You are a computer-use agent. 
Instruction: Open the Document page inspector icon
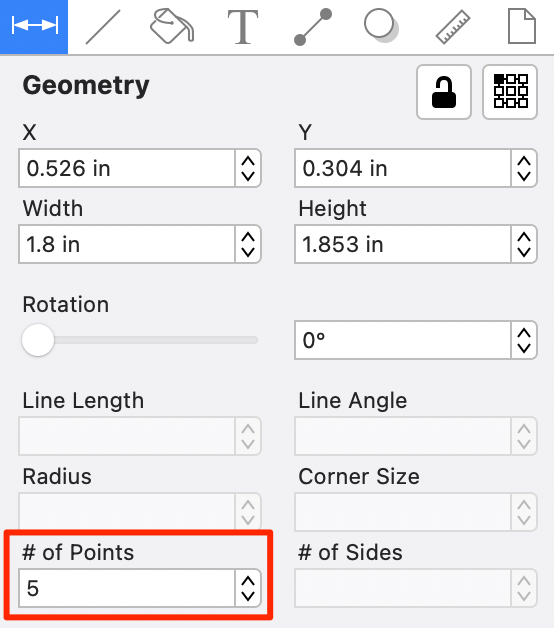pos(522,27)
